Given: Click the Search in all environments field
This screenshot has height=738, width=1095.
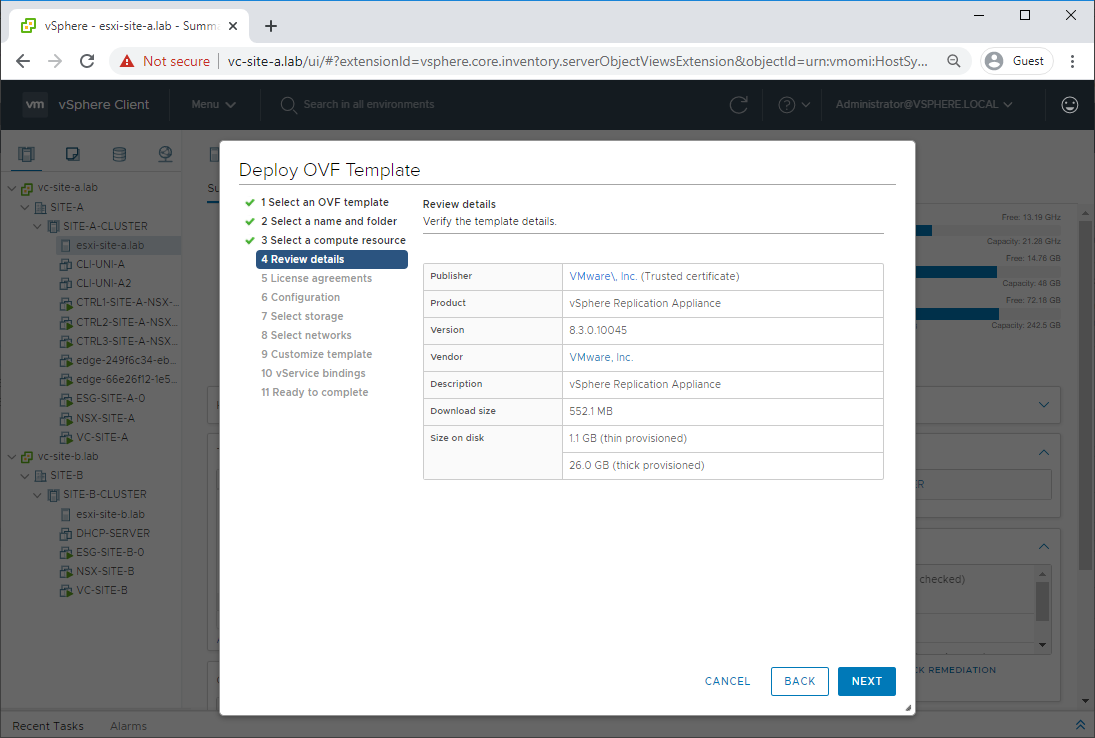Looking at the screenshot, I should (x=369, y=105).
